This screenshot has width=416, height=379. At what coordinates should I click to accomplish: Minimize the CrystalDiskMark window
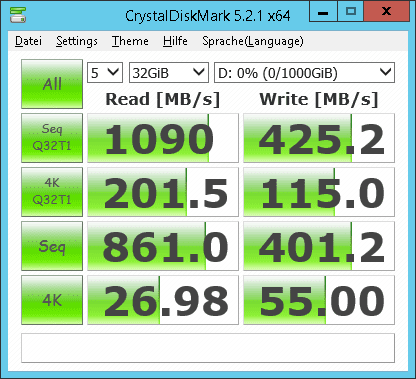[323, 12]
